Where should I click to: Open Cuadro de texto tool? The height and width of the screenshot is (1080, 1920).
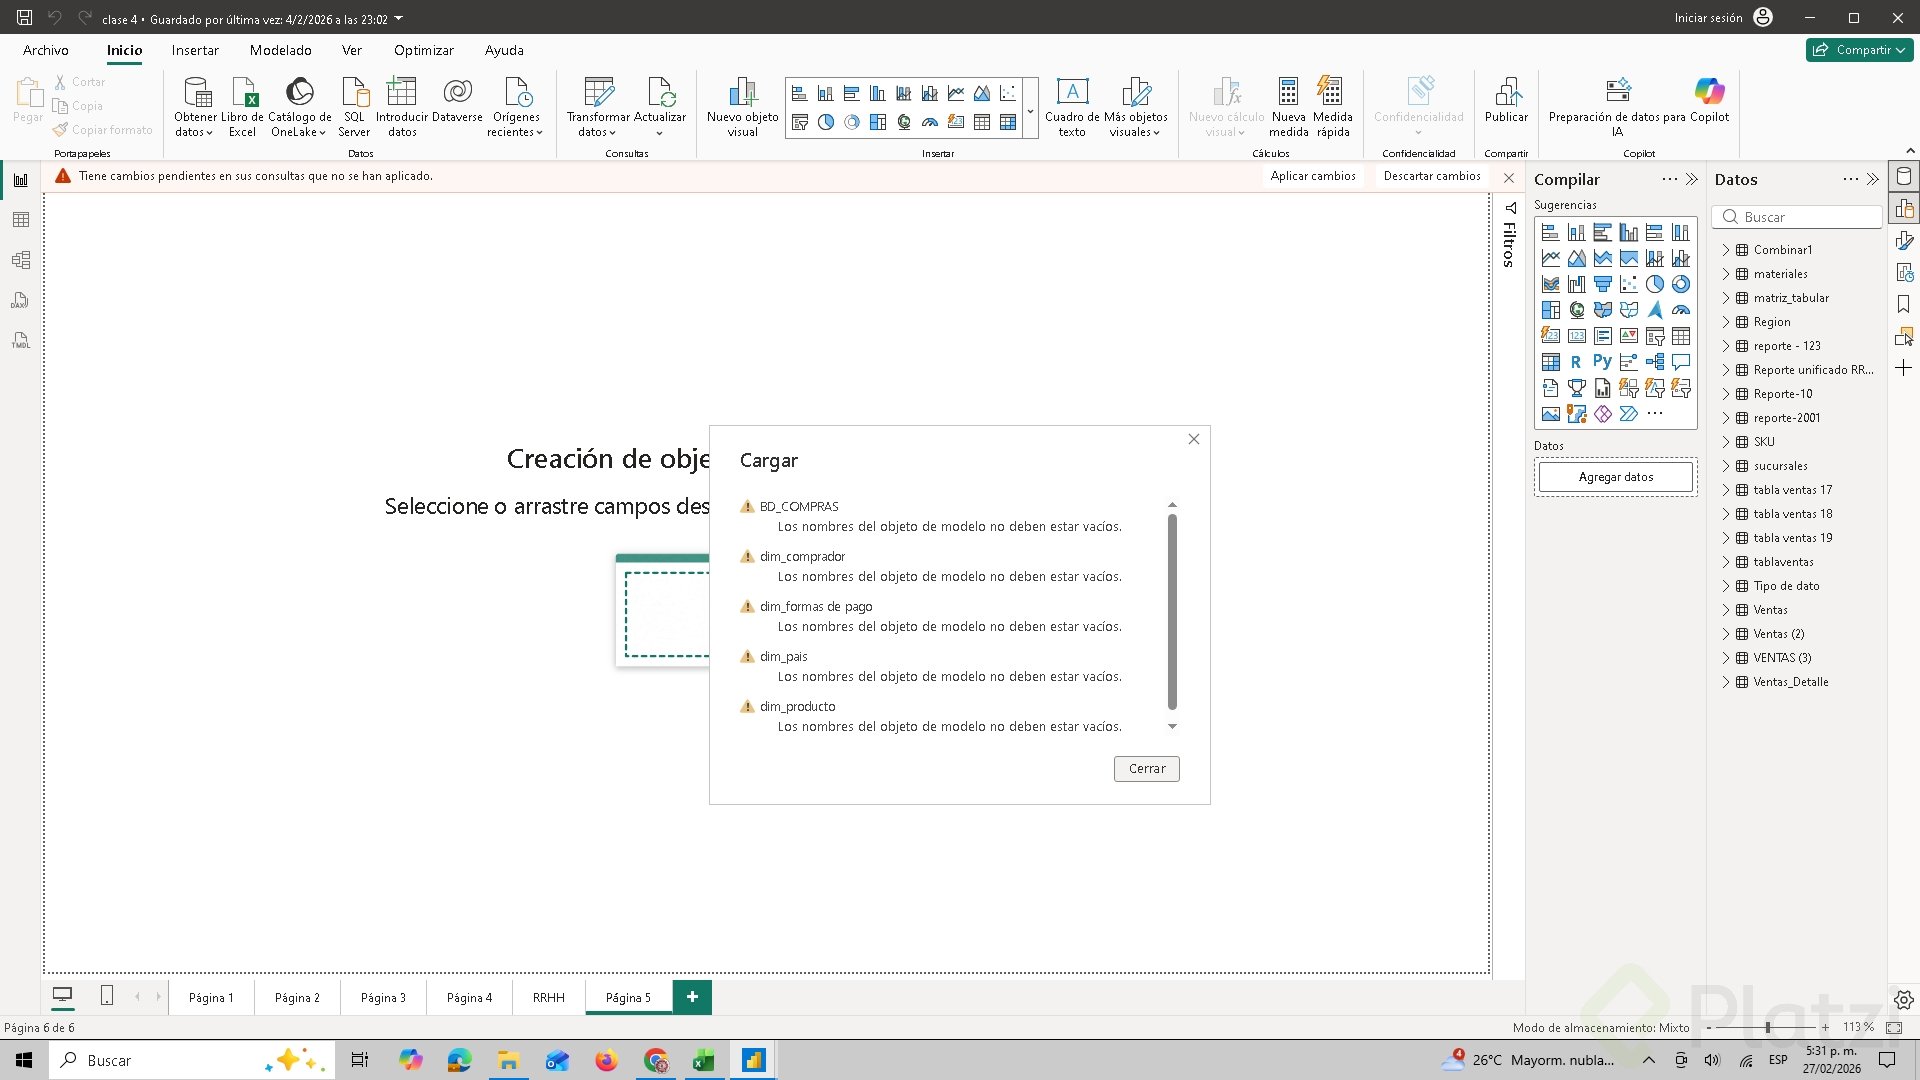[1072, 93]
